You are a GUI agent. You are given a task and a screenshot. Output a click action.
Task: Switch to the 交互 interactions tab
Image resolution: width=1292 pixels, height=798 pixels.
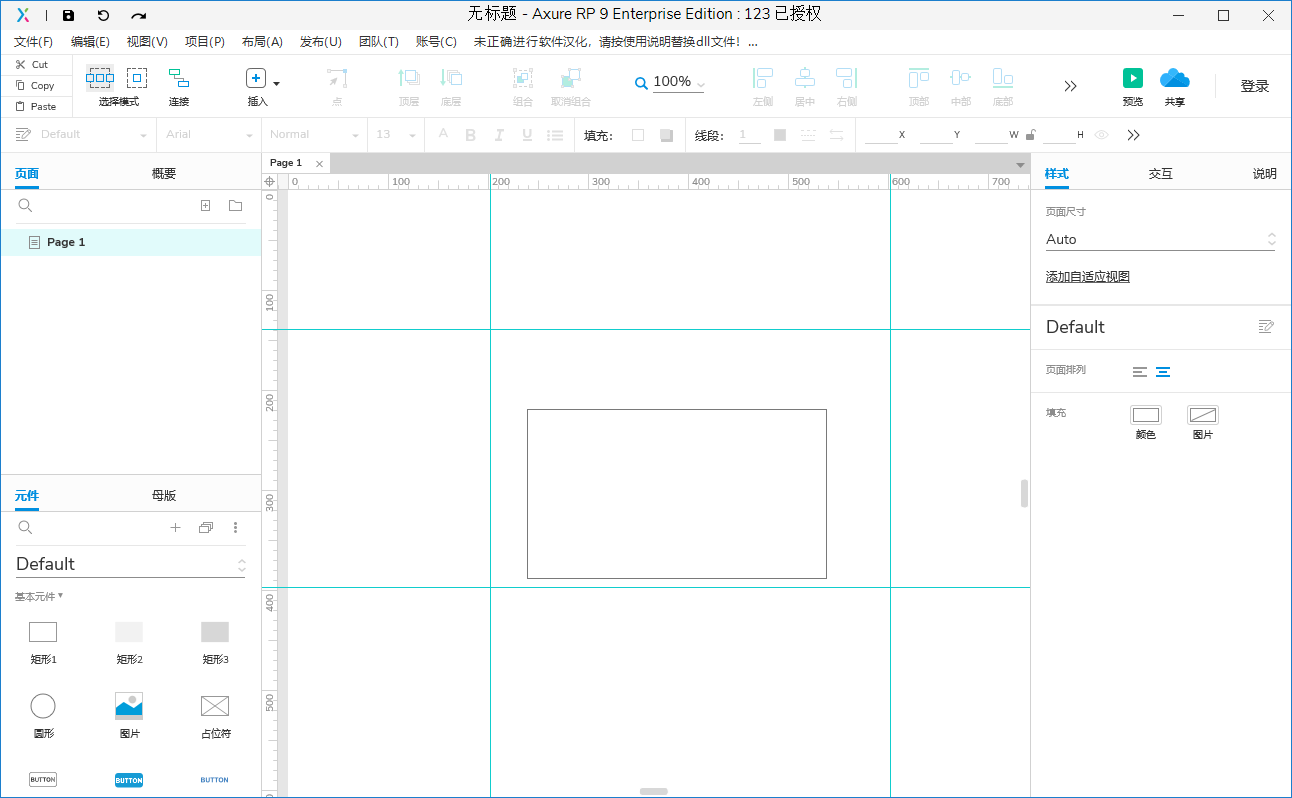[1160, 173]
